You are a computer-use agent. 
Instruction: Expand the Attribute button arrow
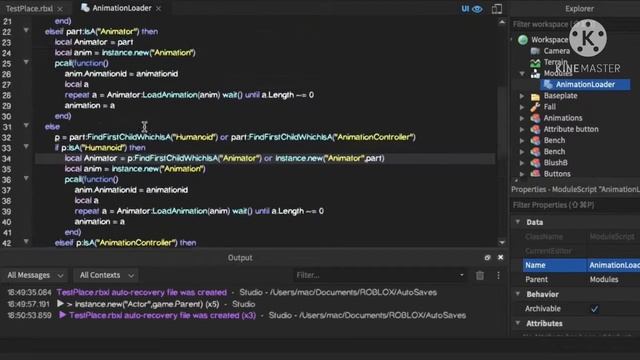click(522, 129)
